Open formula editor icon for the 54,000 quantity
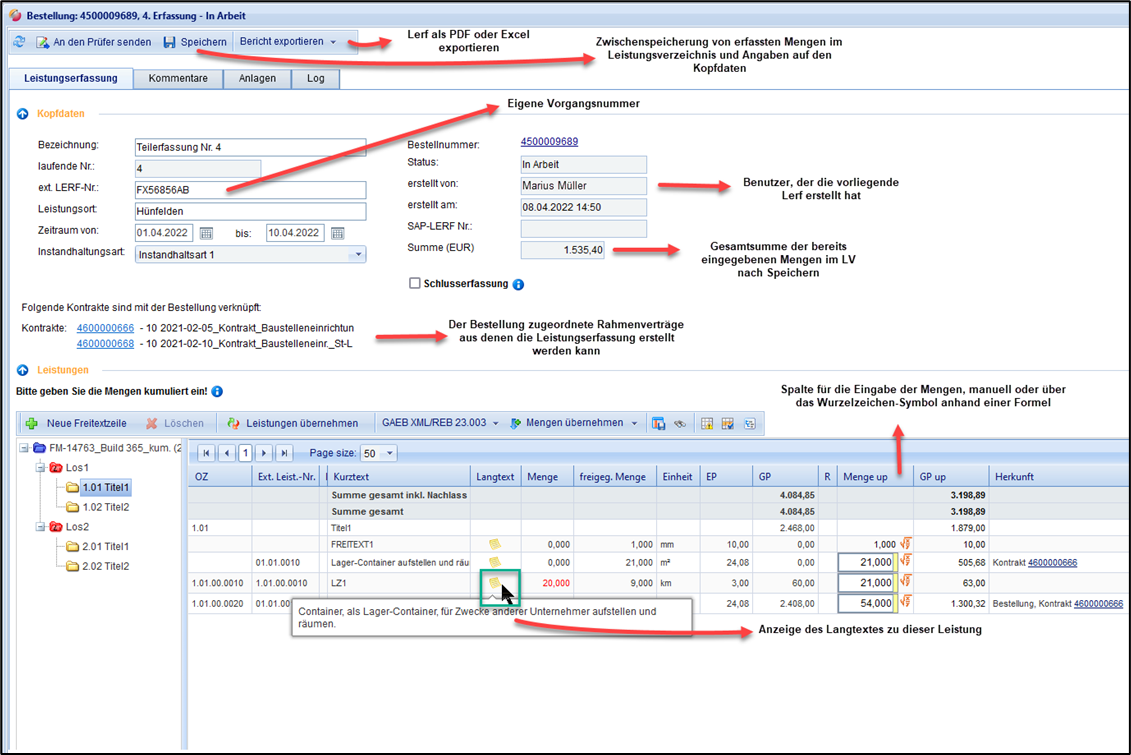 click(905, 603)
